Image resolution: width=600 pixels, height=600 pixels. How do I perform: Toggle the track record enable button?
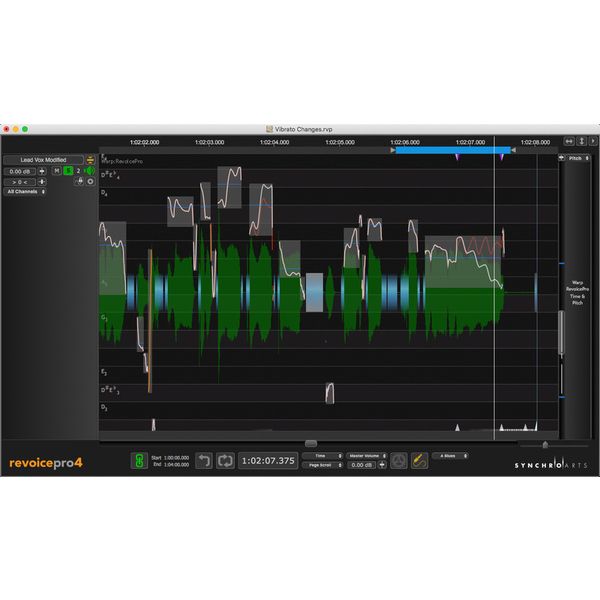click(90, 181)
